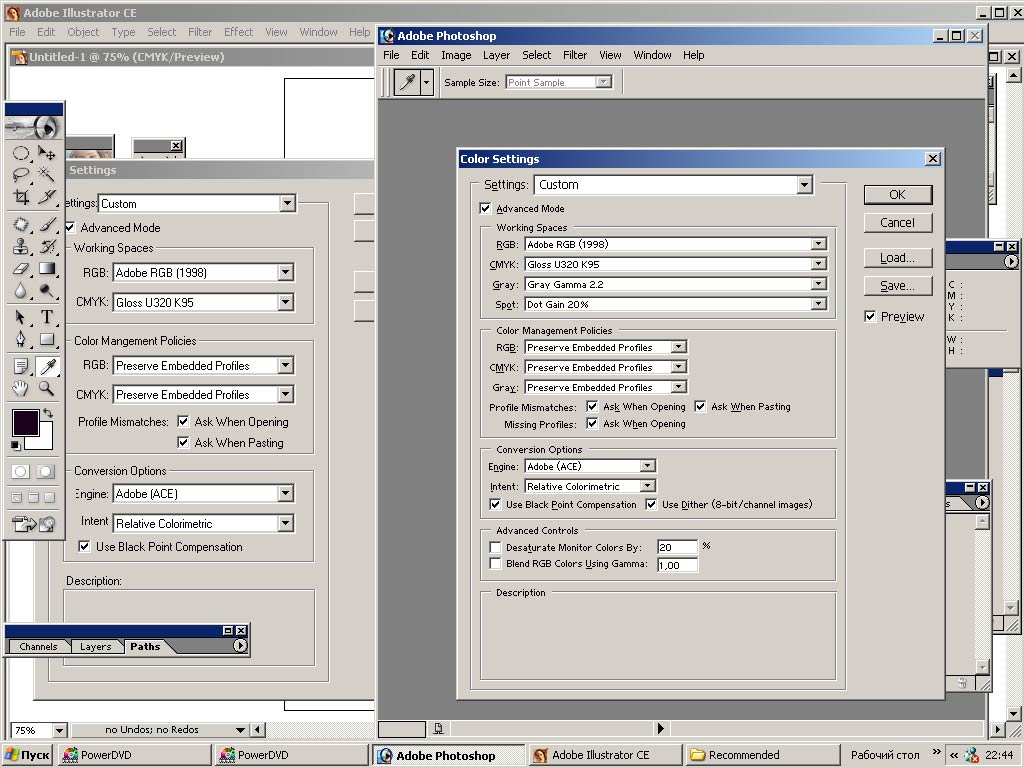Pick the Paintbrush tool
Image resolution: width=1024 pixels, height=768 pixels.
click(46, 225)
